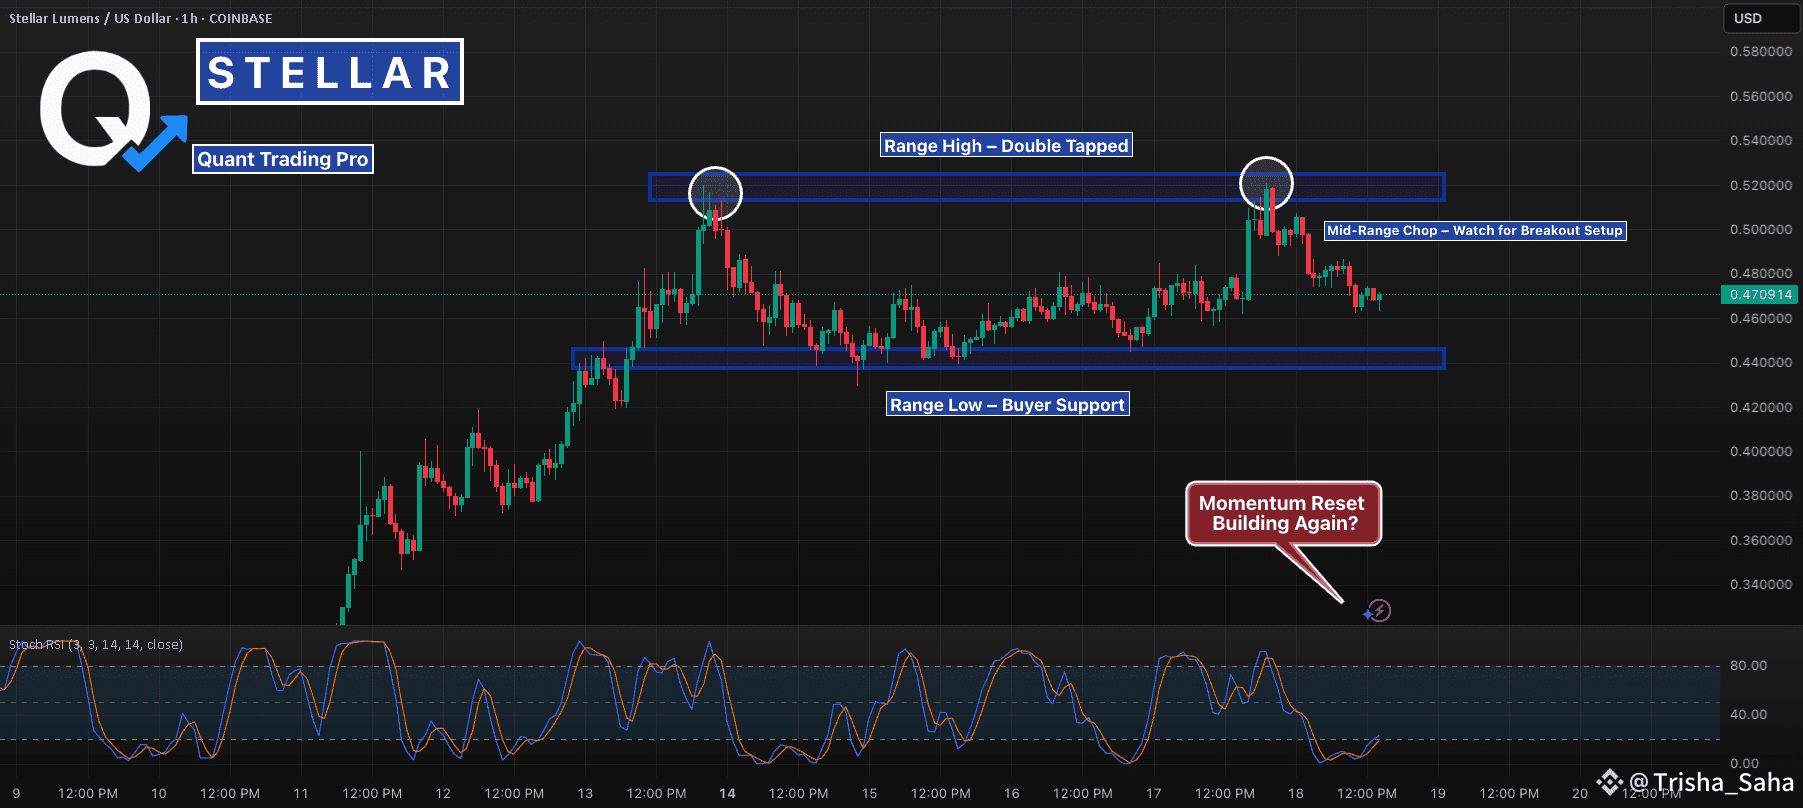
Task: Click the 0.360000 price axis level
Action: pyautogui.click(x=1761, y=541)
